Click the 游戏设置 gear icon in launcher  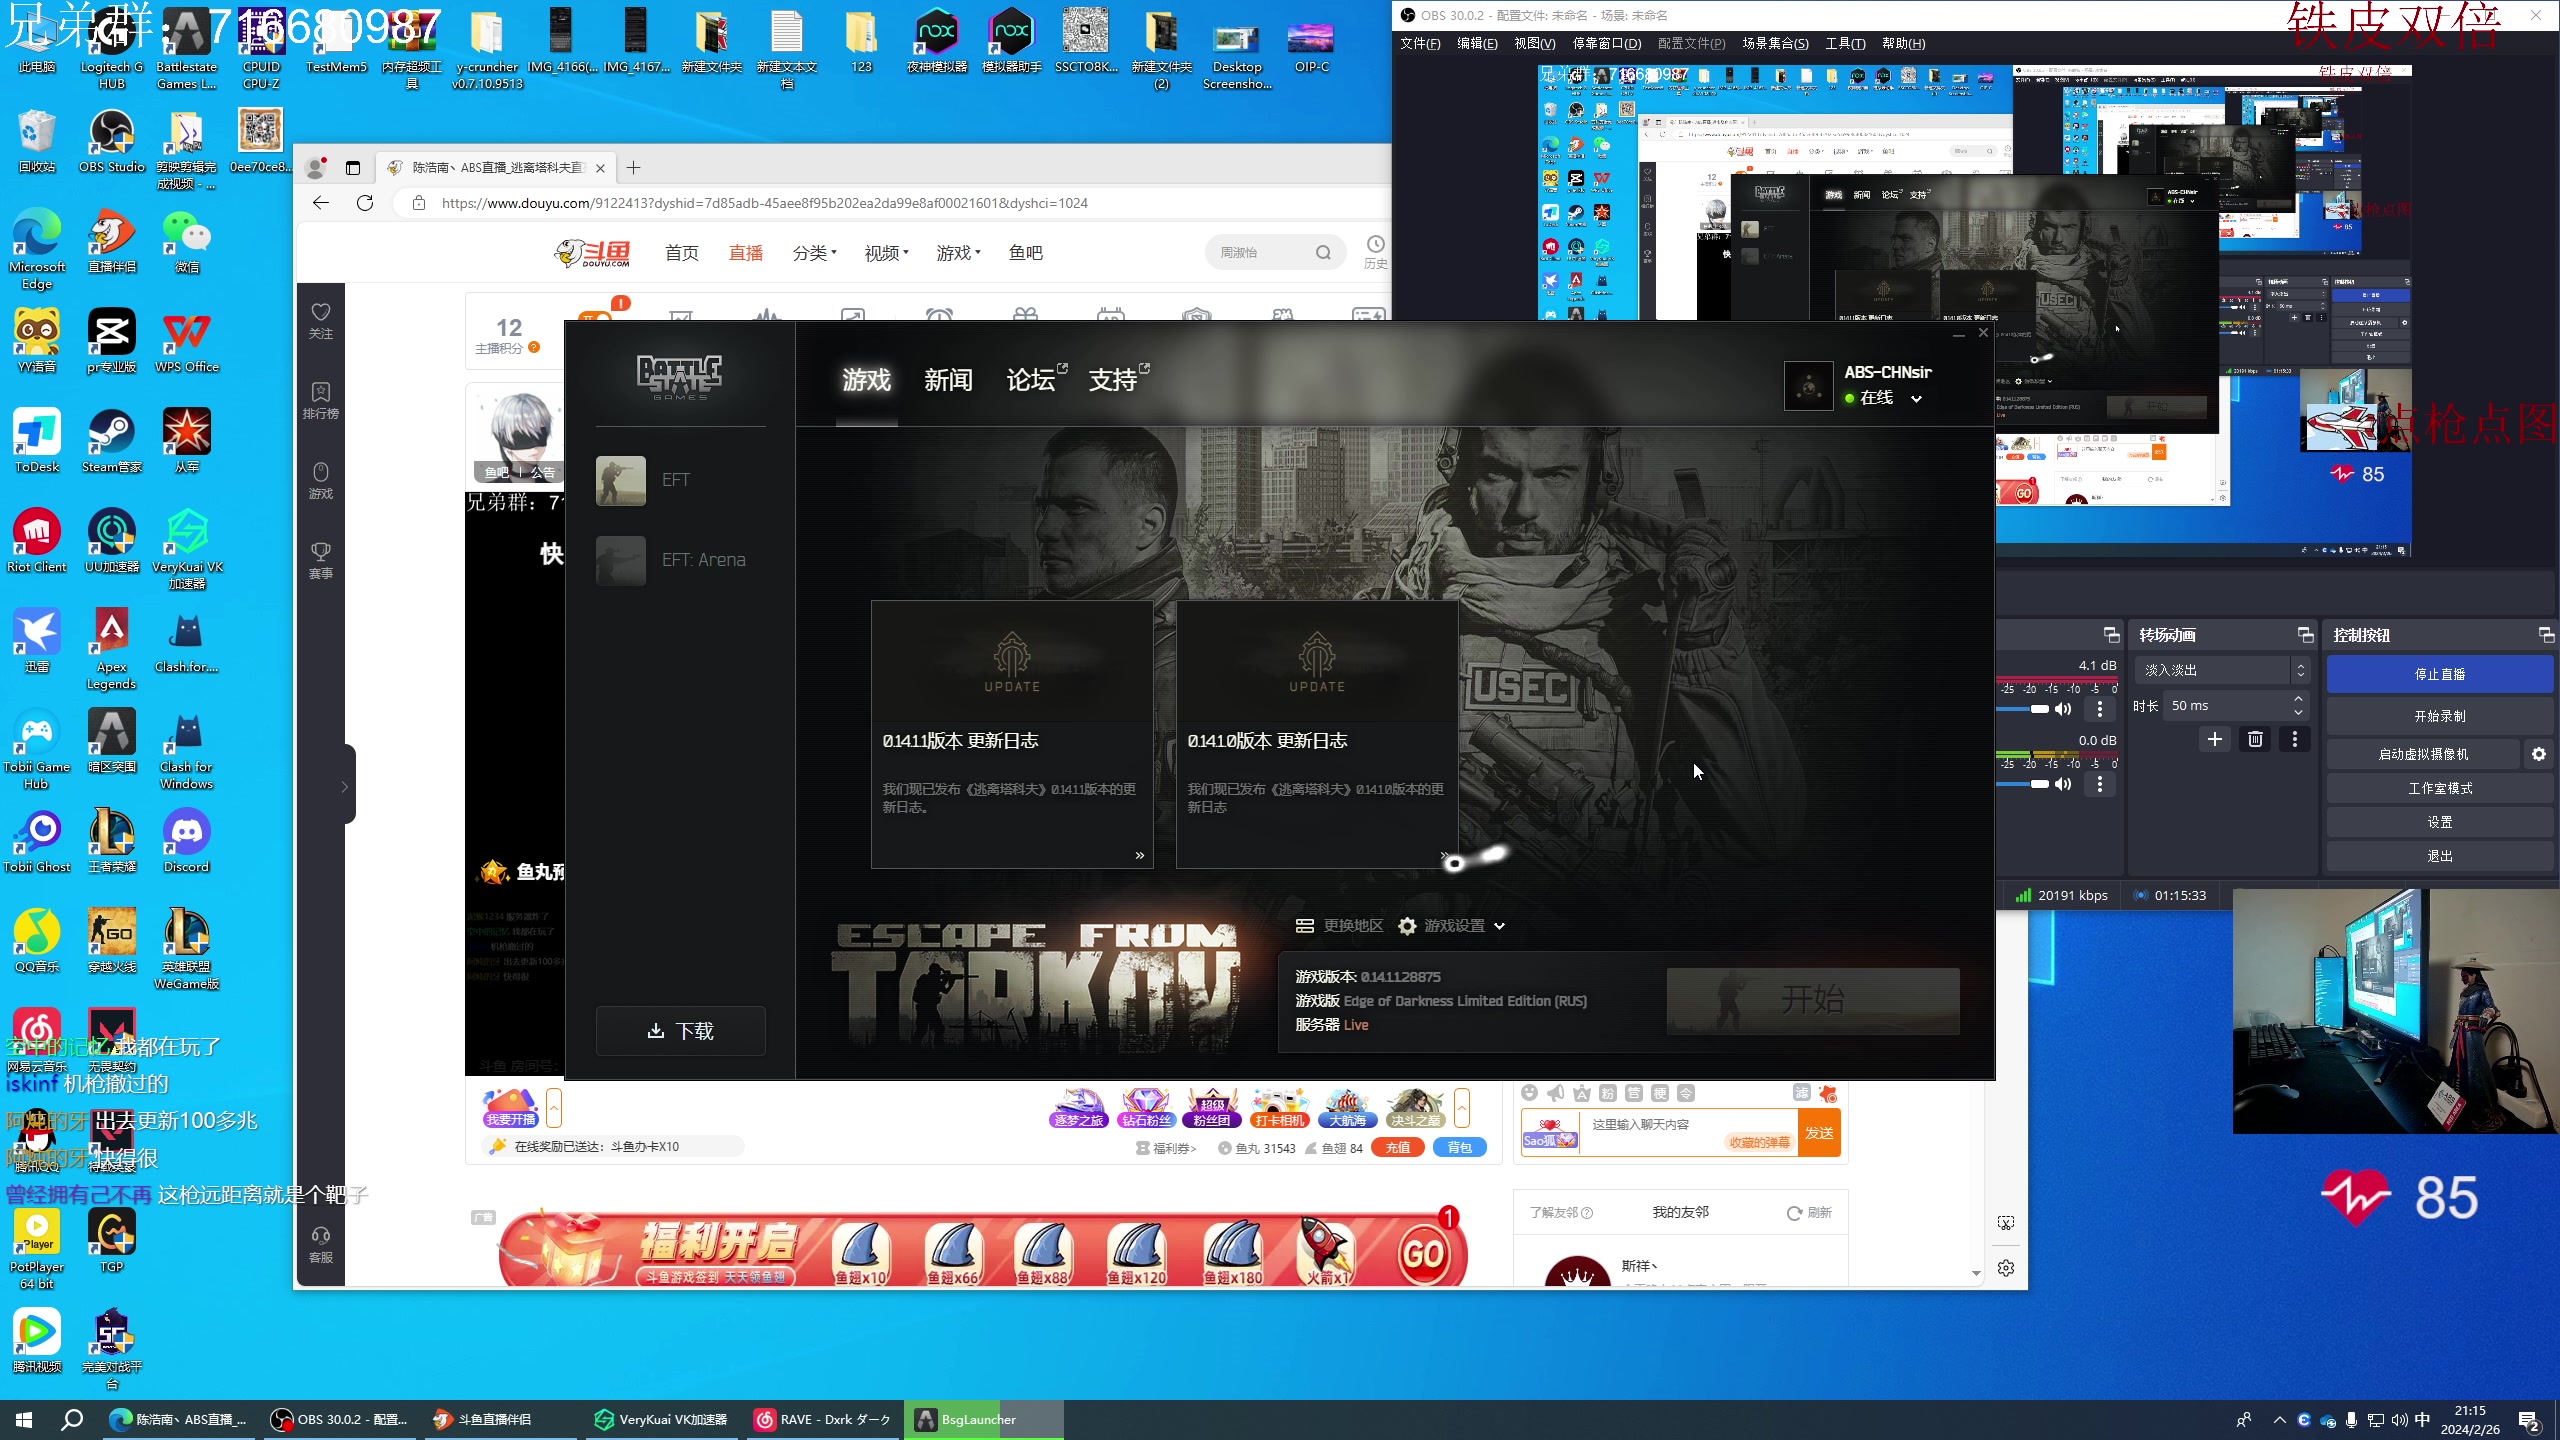[1407, 926]
